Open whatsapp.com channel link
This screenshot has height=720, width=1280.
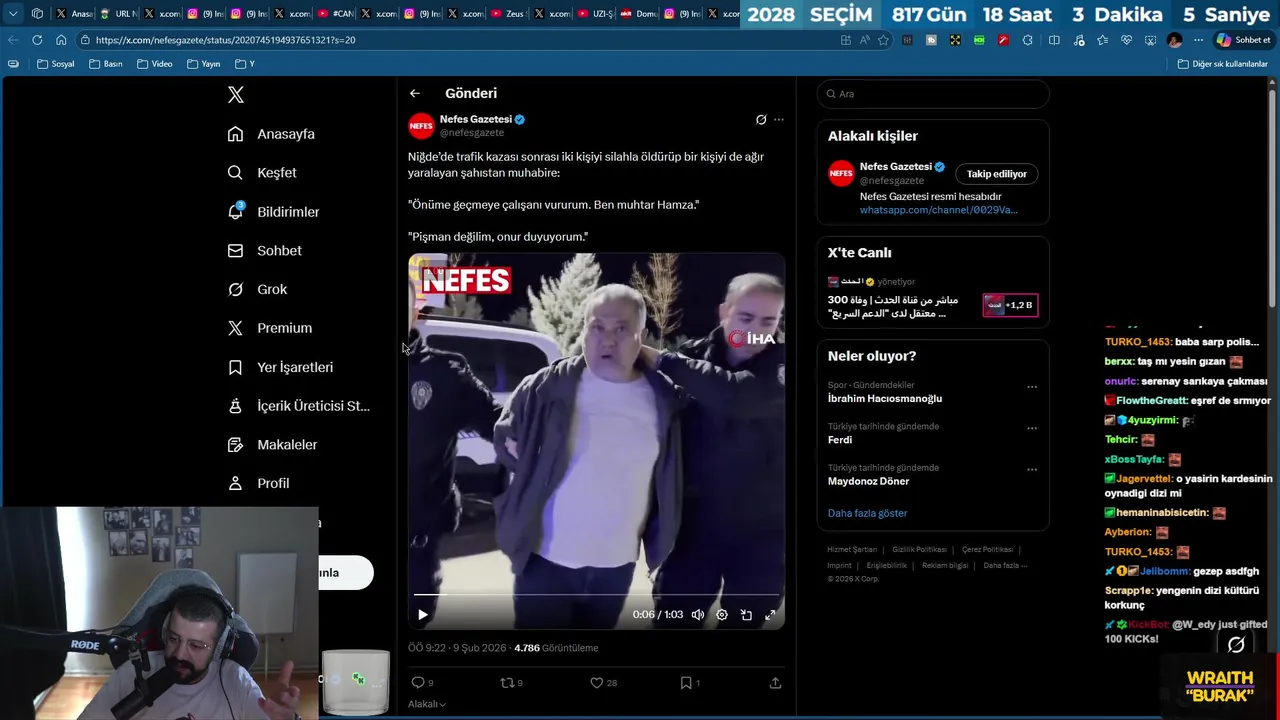(x=938, y=210)
